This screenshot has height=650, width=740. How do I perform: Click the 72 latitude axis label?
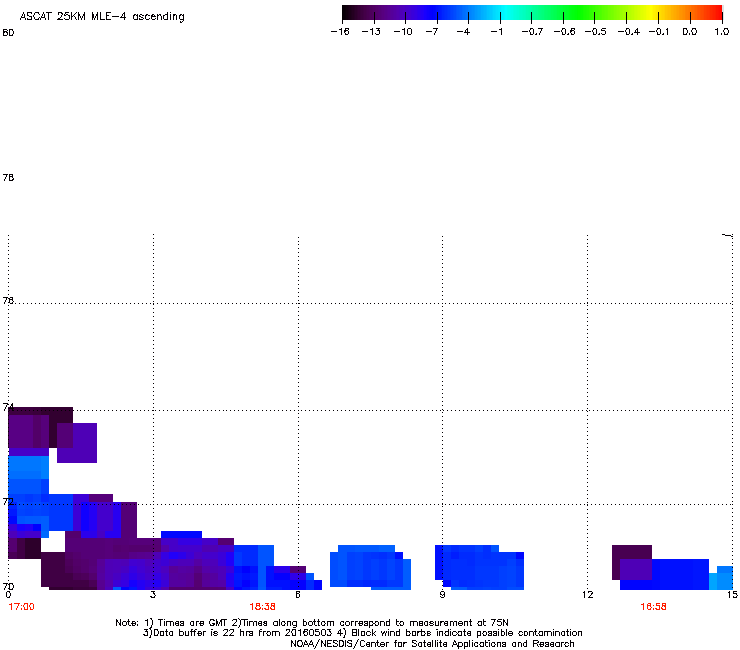8,501
